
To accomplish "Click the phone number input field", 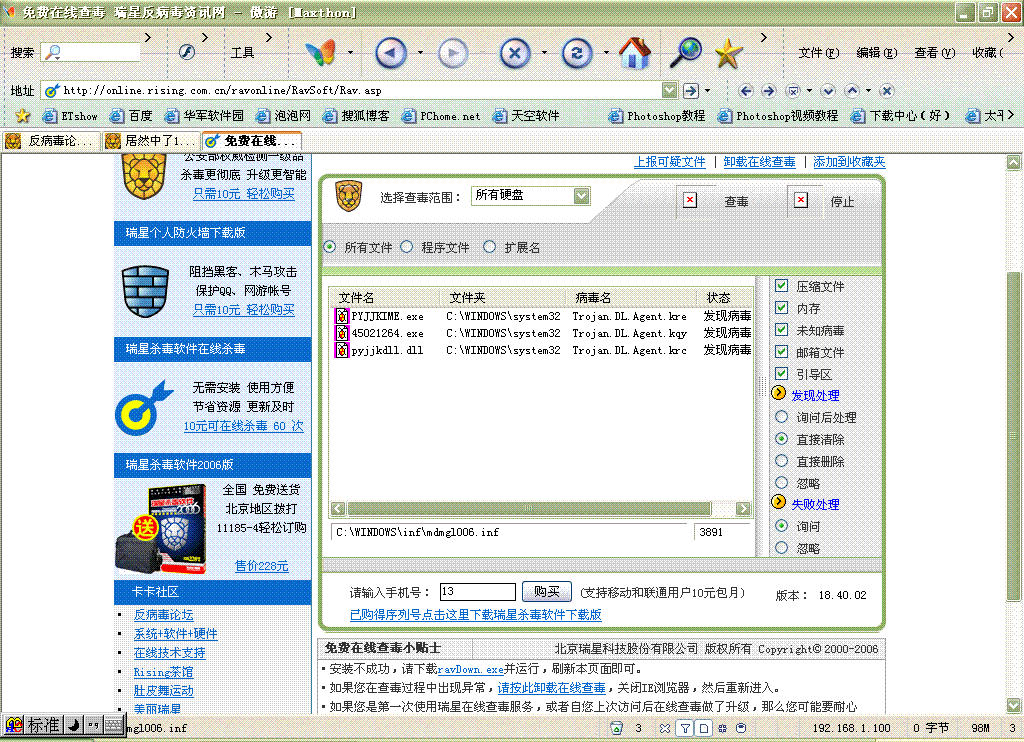I will point(477,592).
